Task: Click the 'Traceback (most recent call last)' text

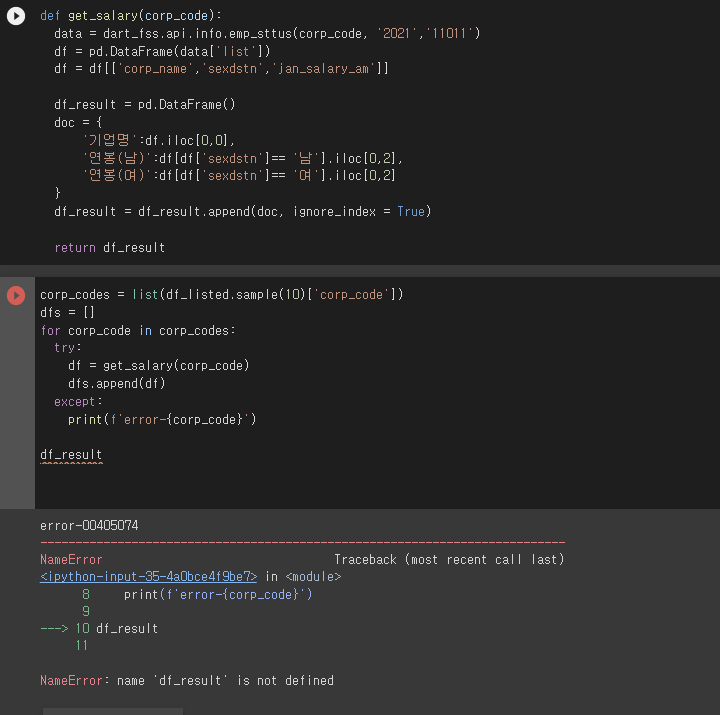Action: click(449, 560)
